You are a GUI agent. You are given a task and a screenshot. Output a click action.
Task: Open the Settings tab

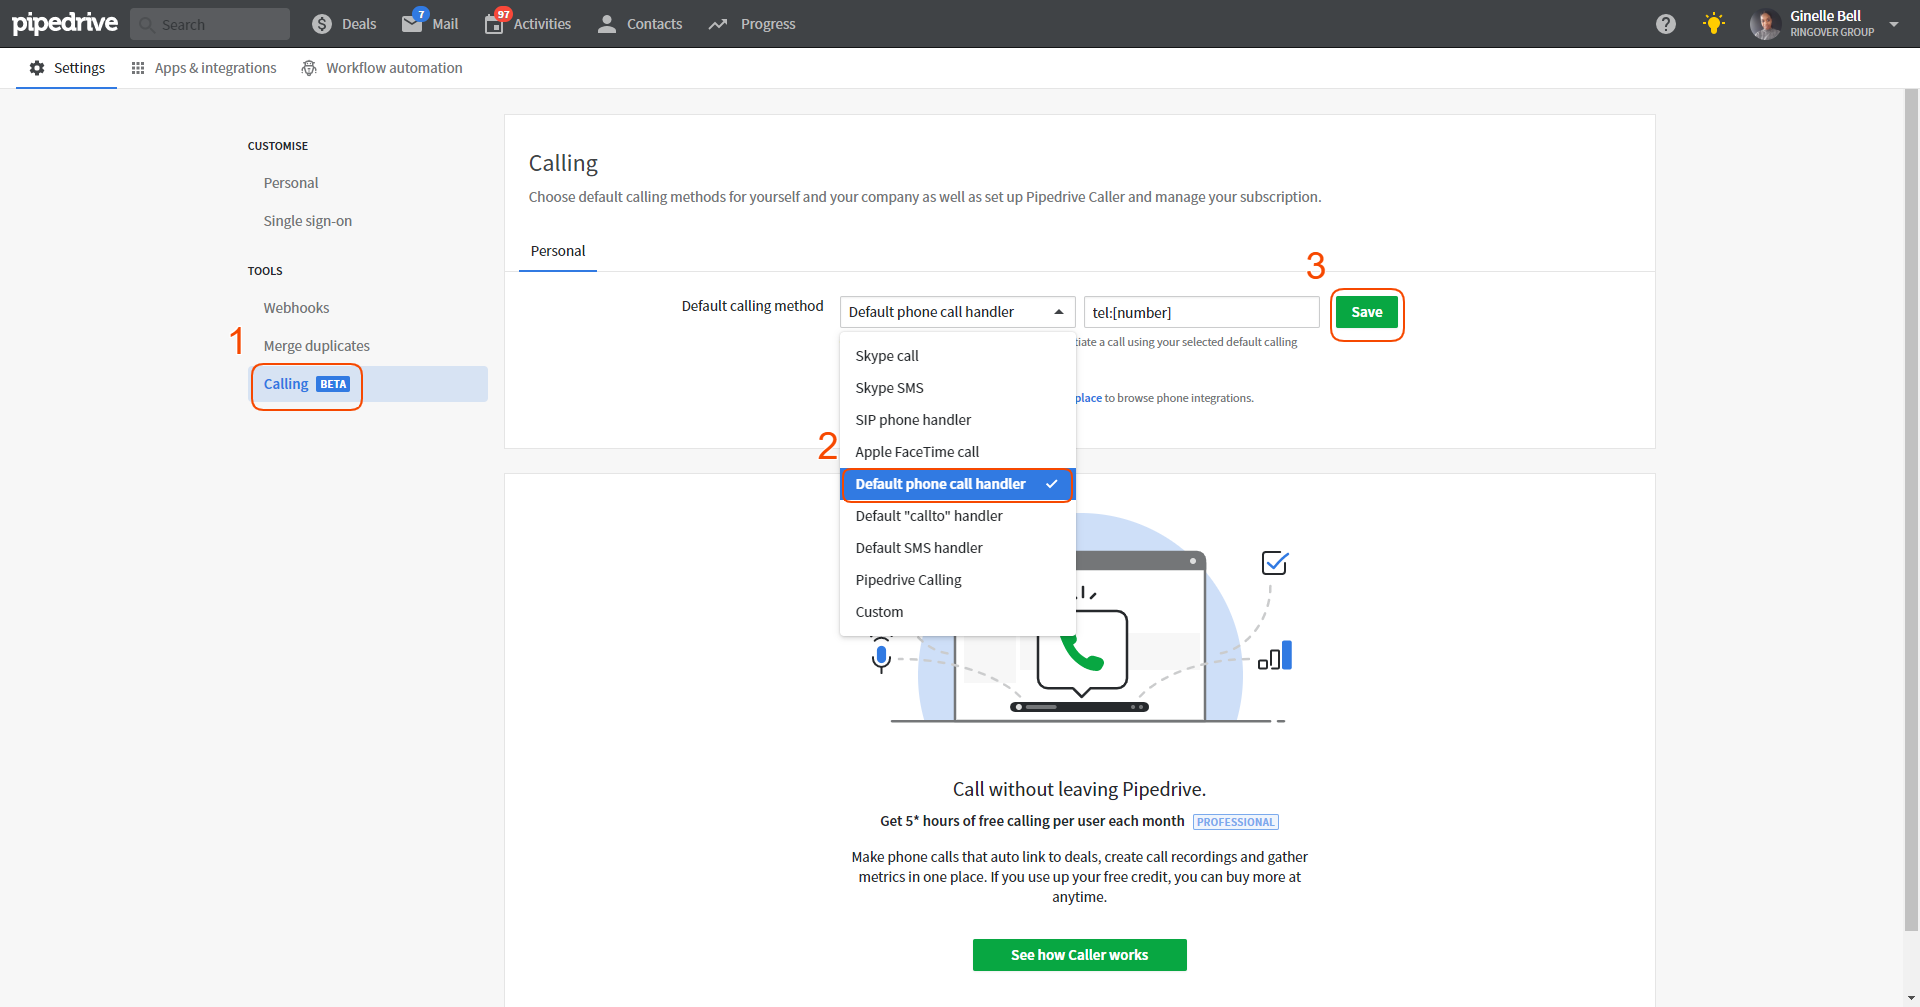[x=66, y=68]
